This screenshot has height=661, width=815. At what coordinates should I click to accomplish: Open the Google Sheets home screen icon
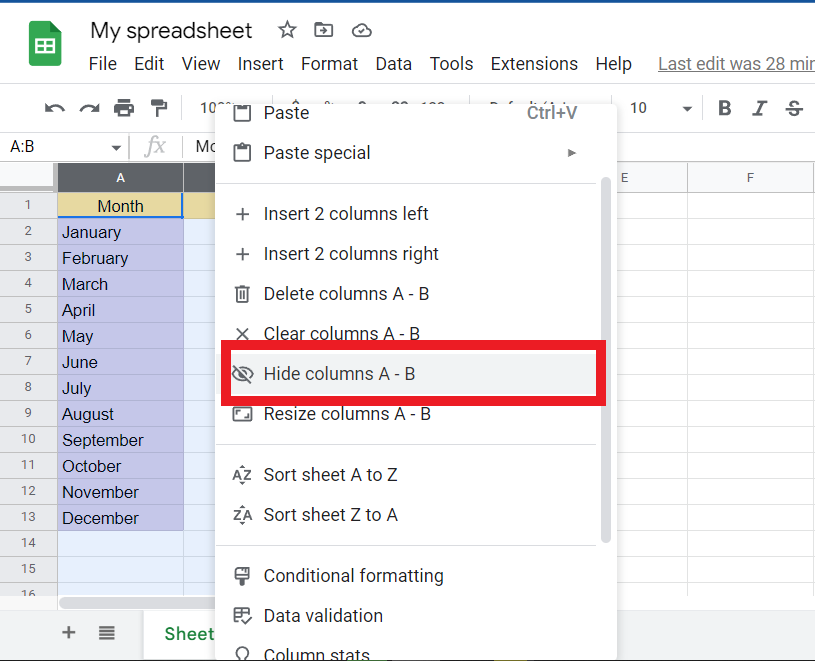(44, 43)
